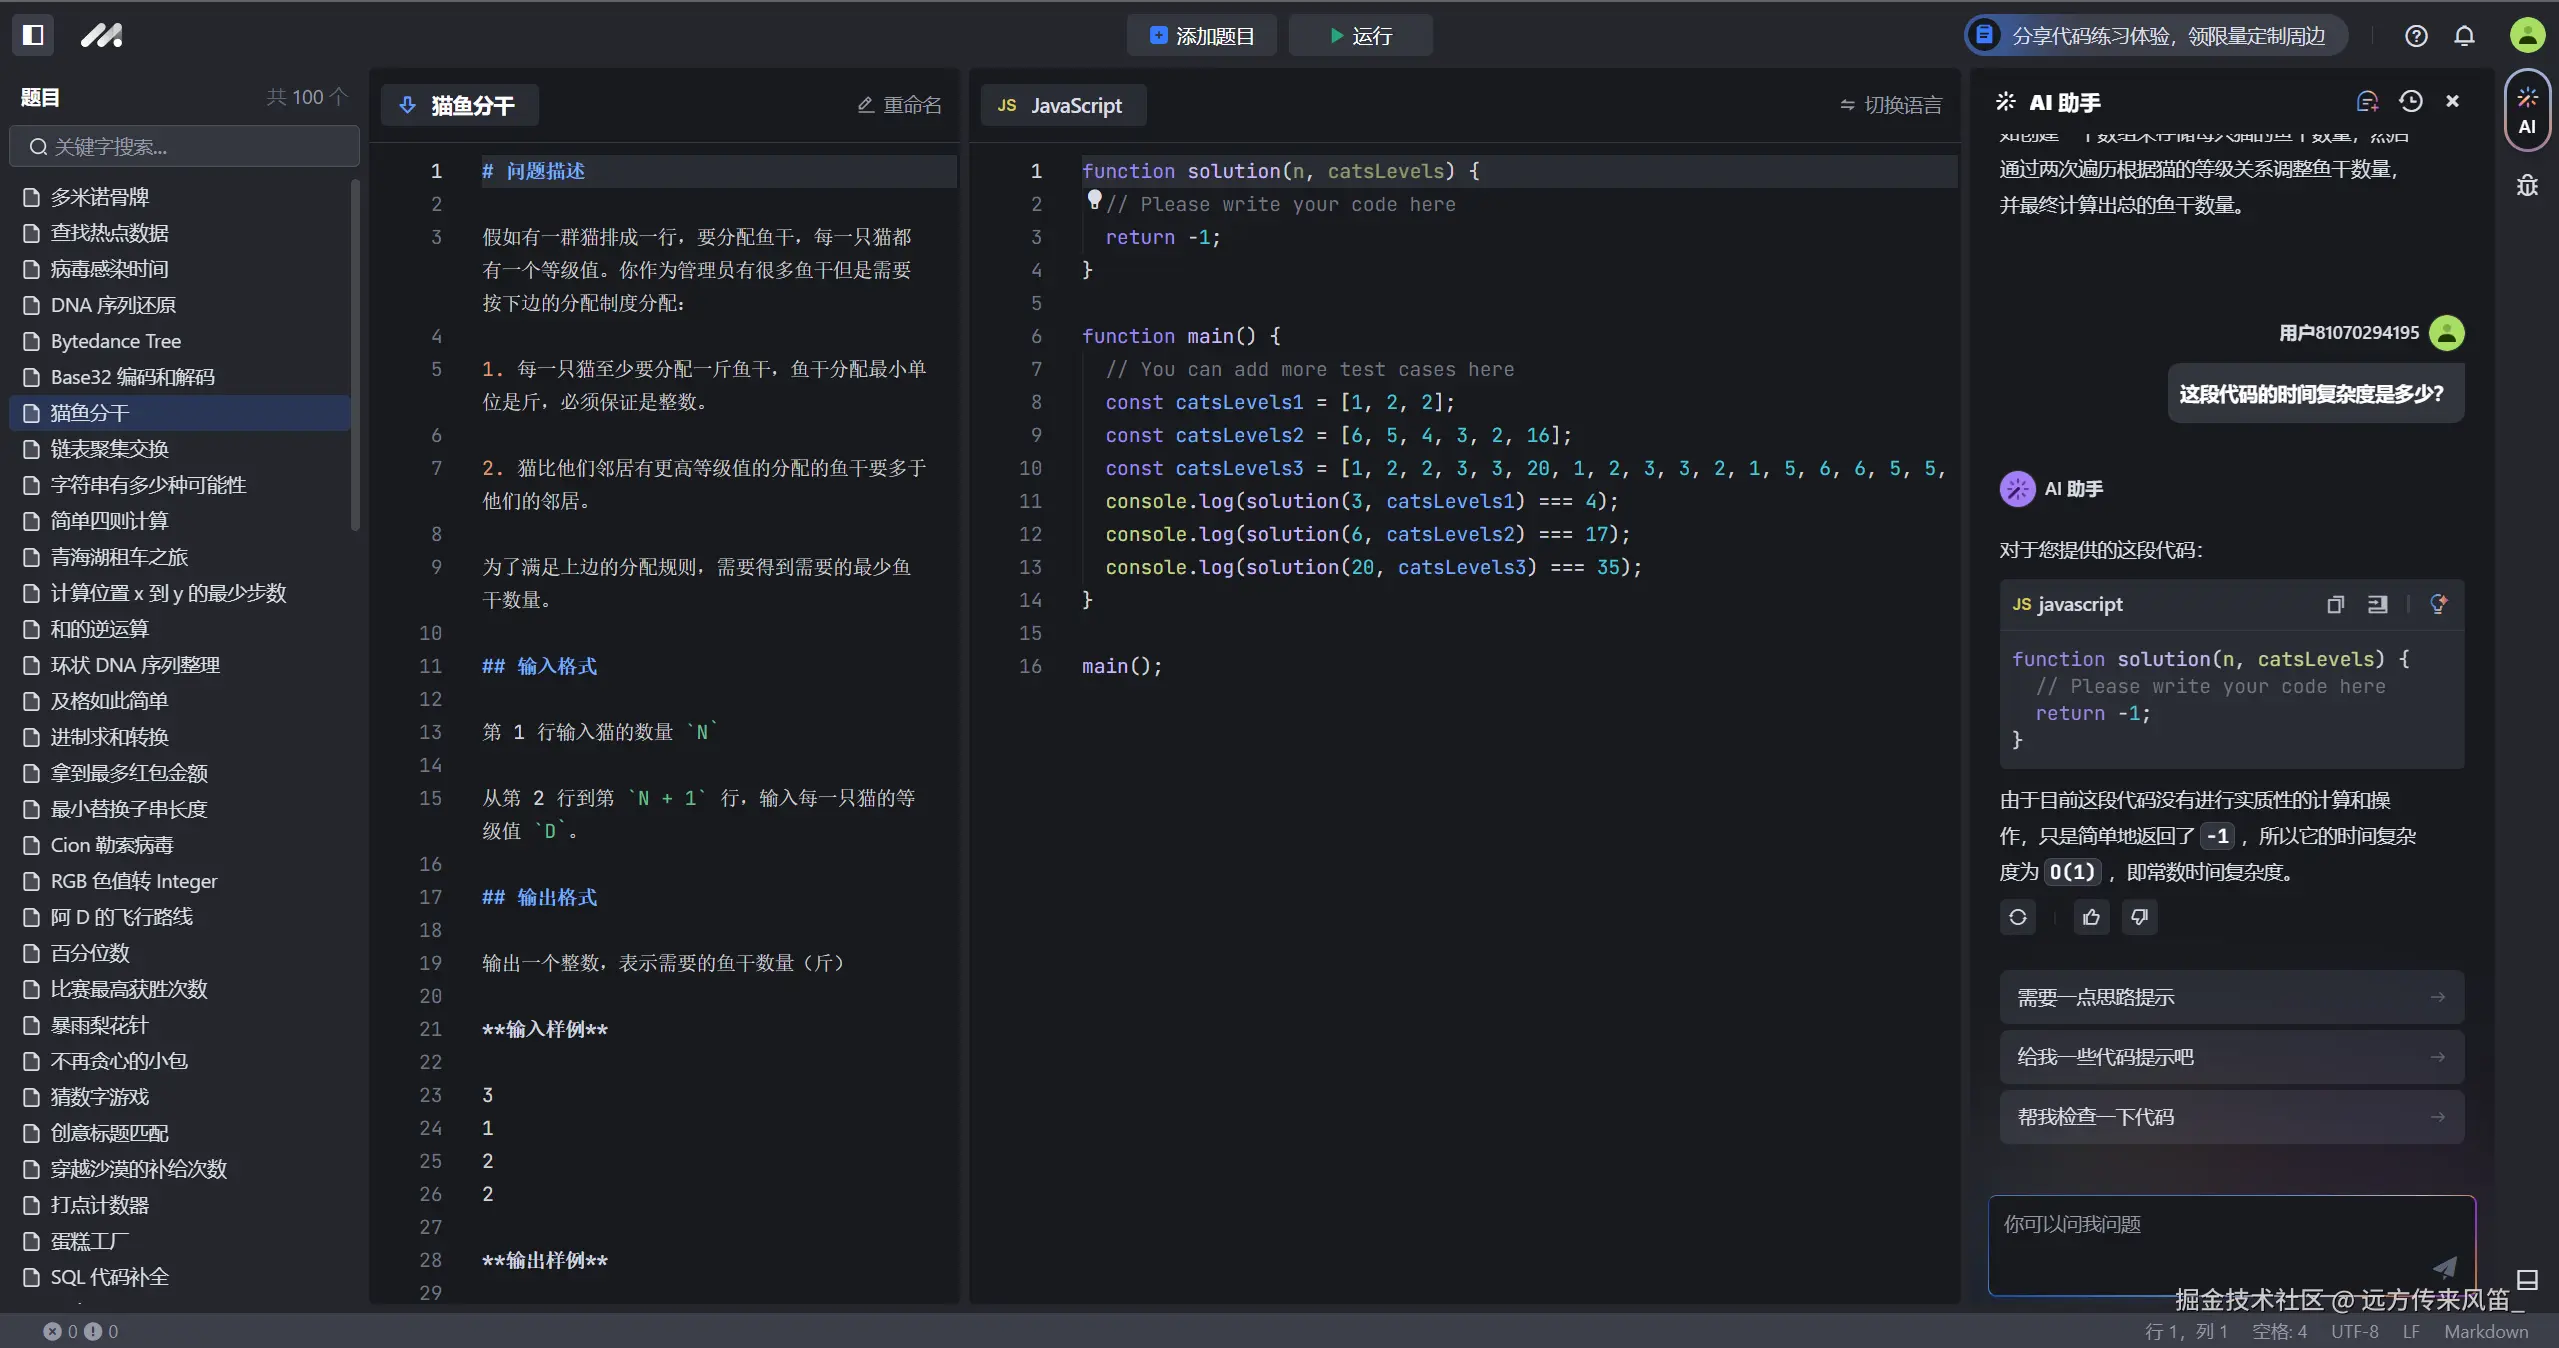The image size is (2559, 1348).
Task: Toggle the AI side panel button
Action: pos(2527,110)
